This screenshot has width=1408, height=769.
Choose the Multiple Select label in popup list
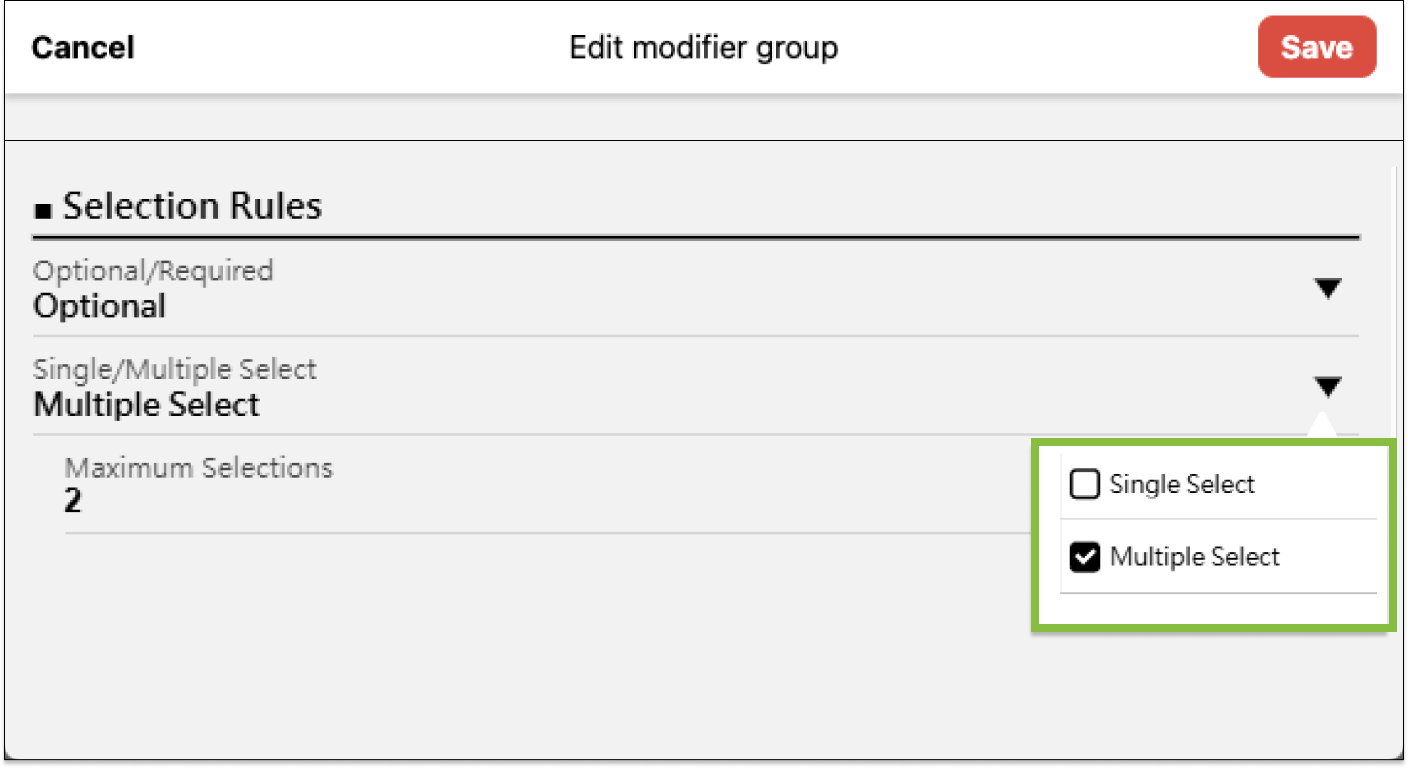tap(1194, 557)
